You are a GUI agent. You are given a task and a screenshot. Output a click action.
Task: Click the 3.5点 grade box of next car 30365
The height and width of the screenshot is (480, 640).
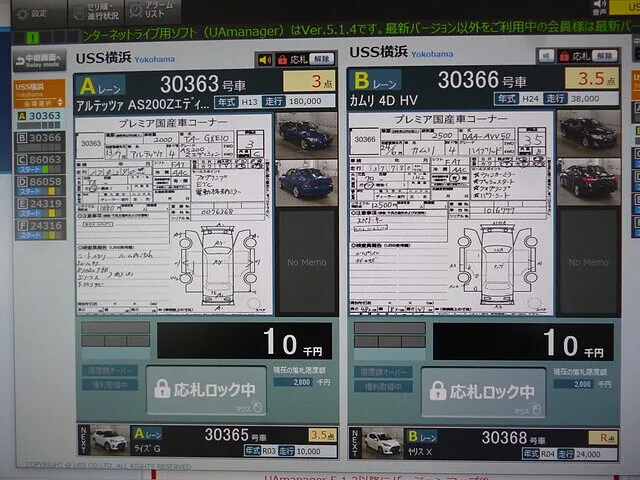click(322, 435)
